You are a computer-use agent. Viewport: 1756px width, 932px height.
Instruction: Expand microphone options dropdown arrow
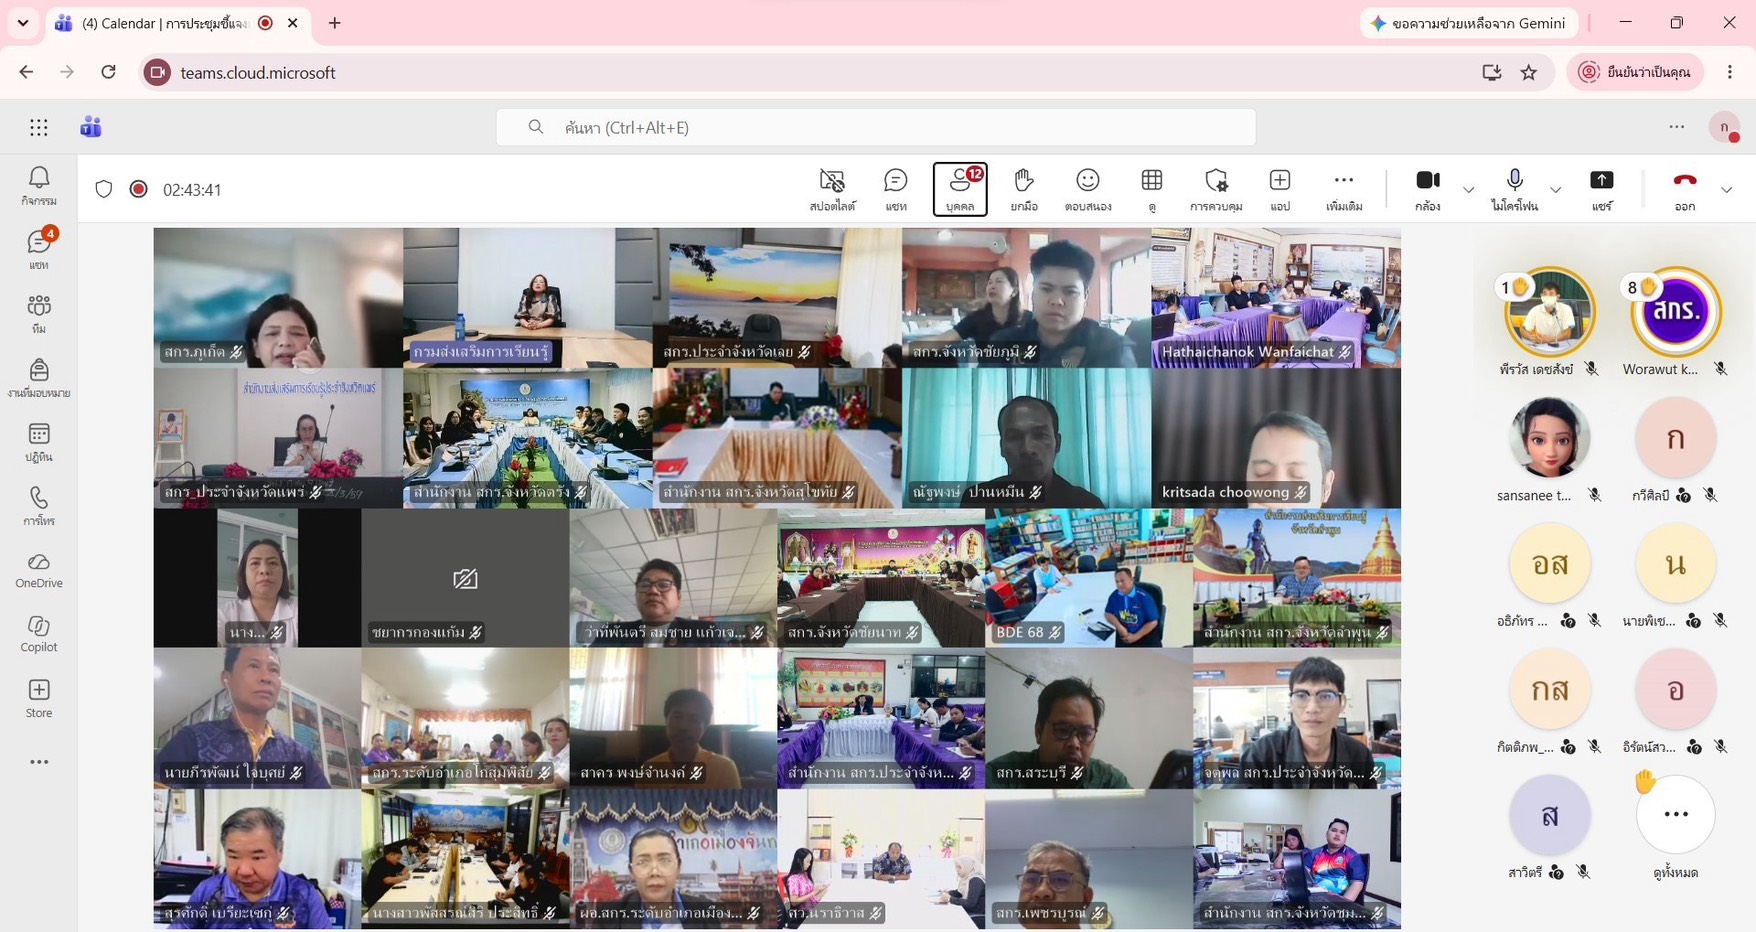pos(1555,190)
